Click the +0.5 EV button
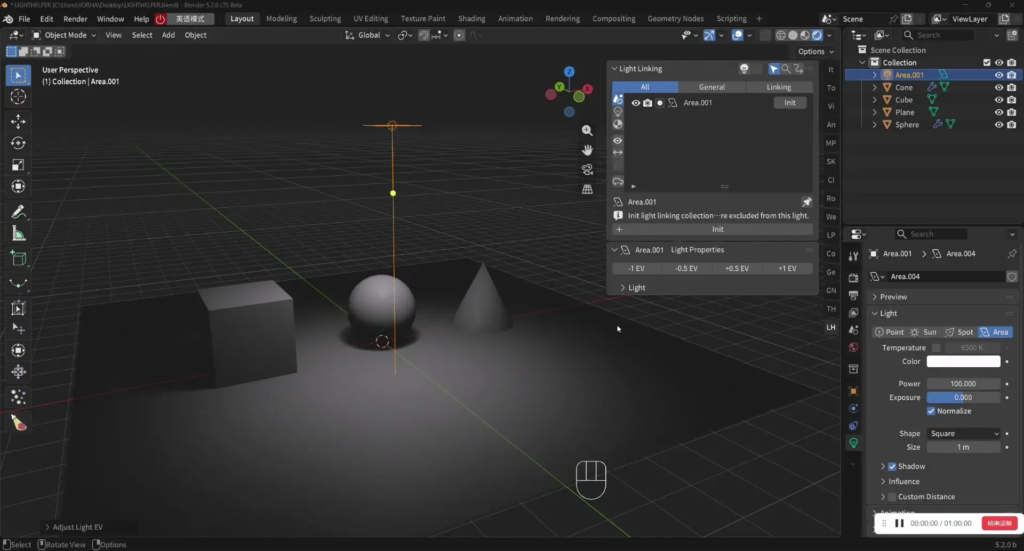The image size is (1024, 551). coord(737,269)
